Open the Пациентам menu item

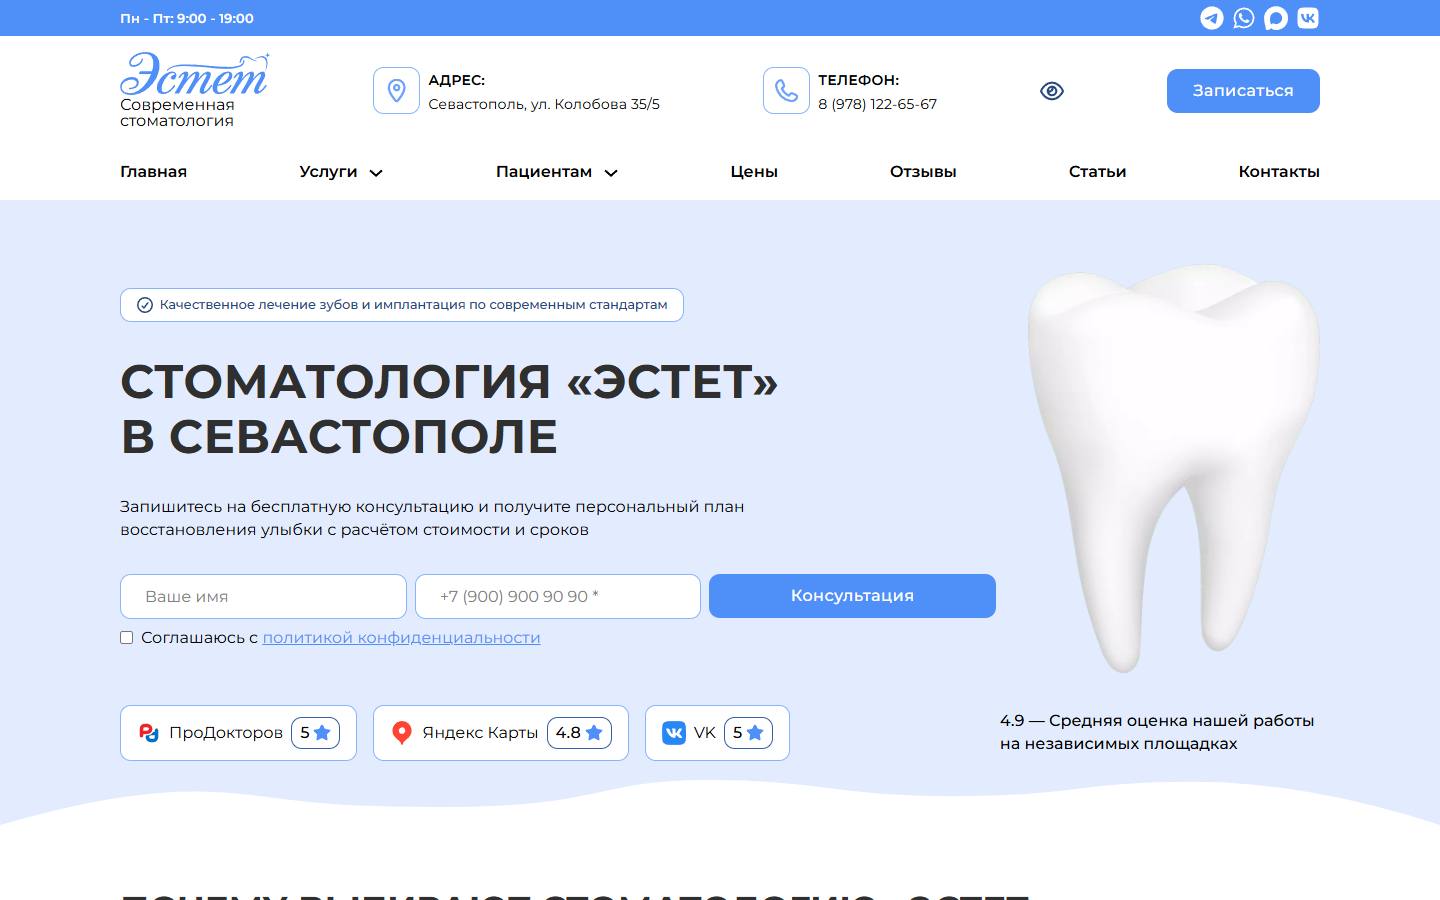coord(544,172)
